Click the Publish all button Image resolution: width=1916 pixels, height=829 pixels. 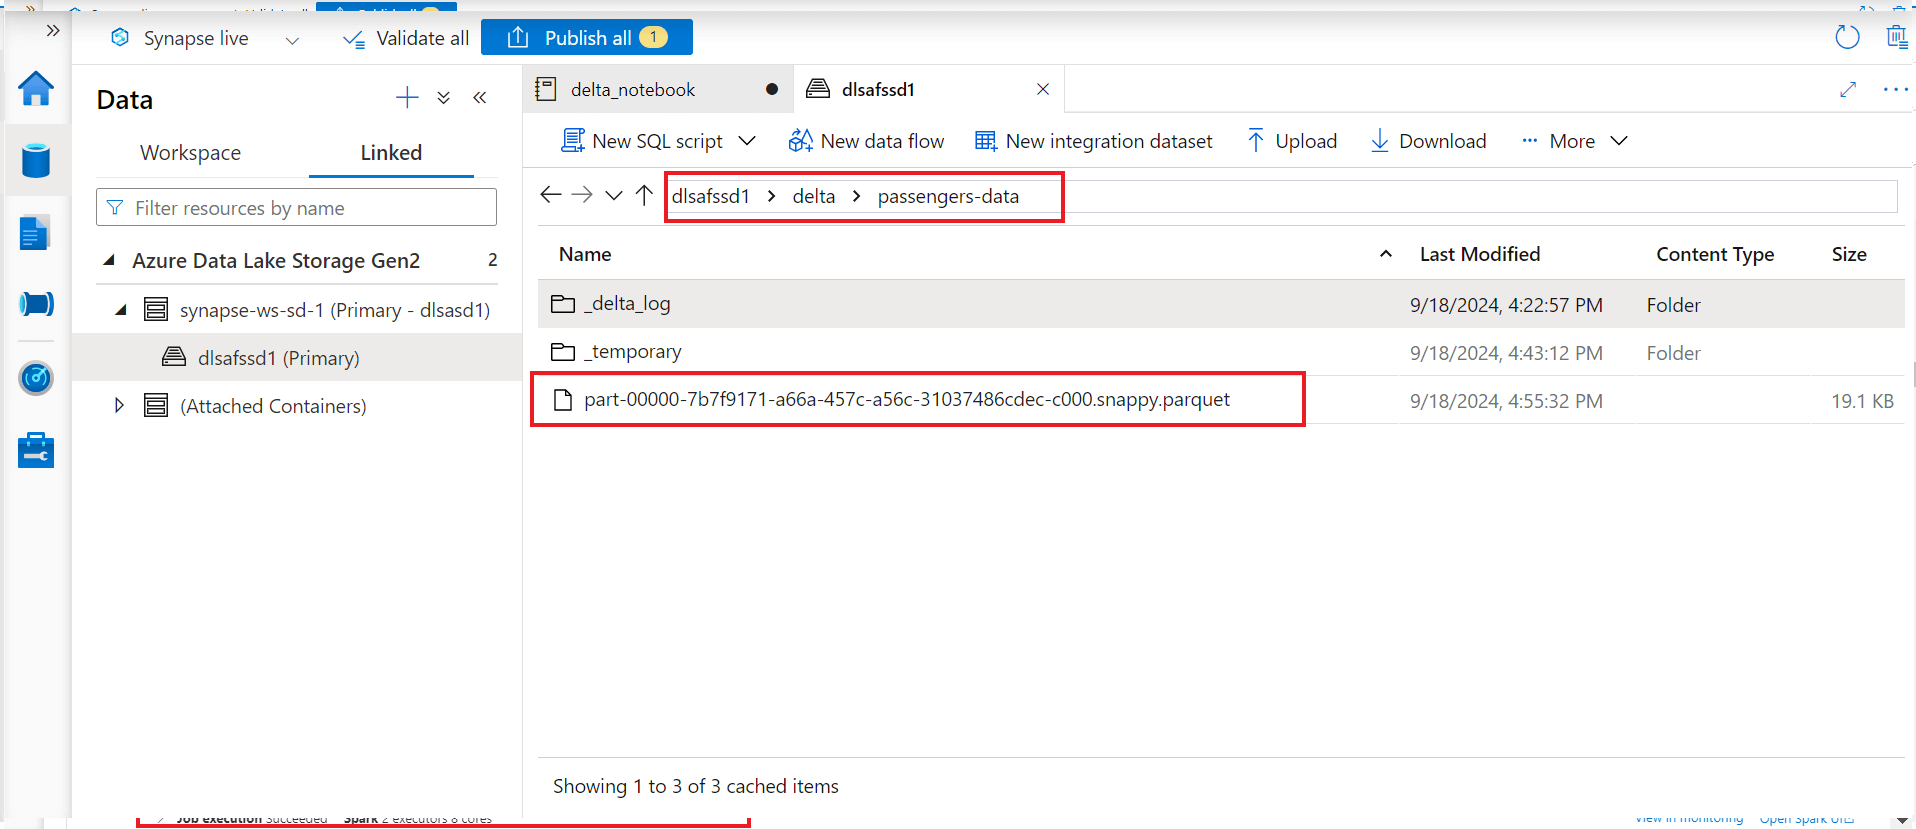587,37
